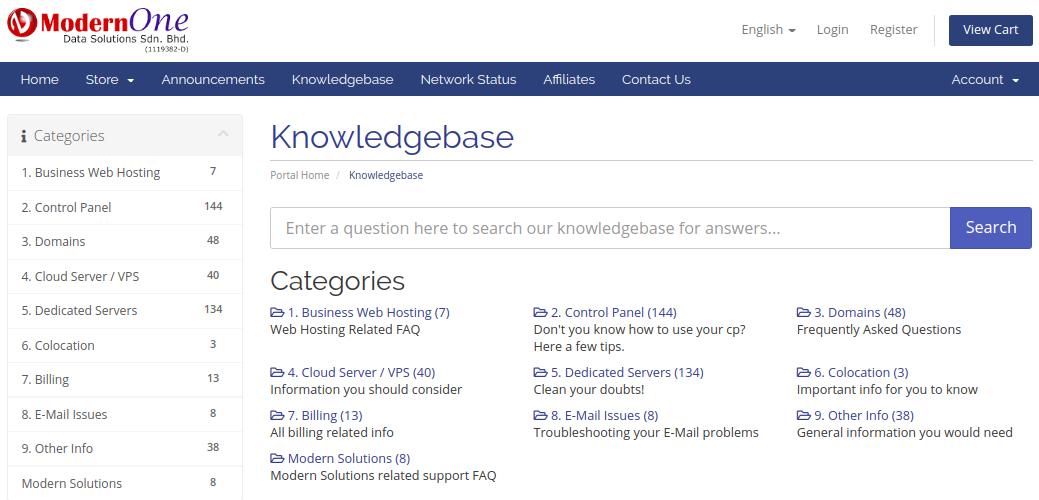The width and height of the screenshot is (1039, 500).
Task: Select 1. Business Web Hosting in sidebar
Action: coord(125,173)
